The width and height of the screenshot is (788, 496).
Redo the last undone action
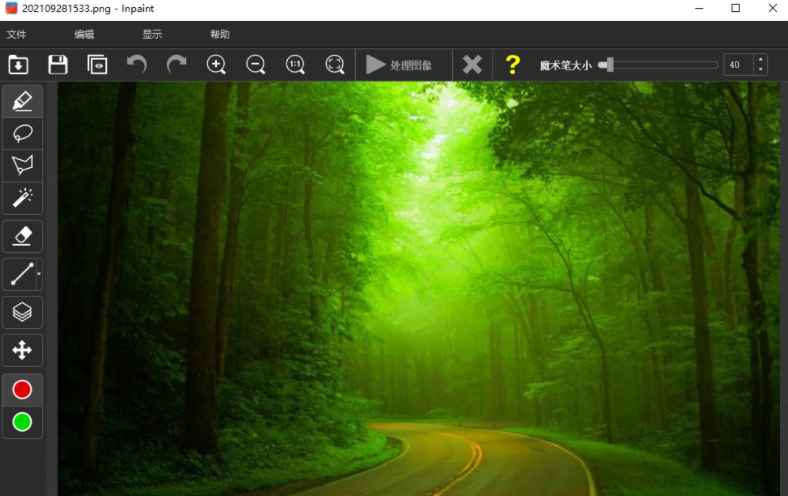176,65
